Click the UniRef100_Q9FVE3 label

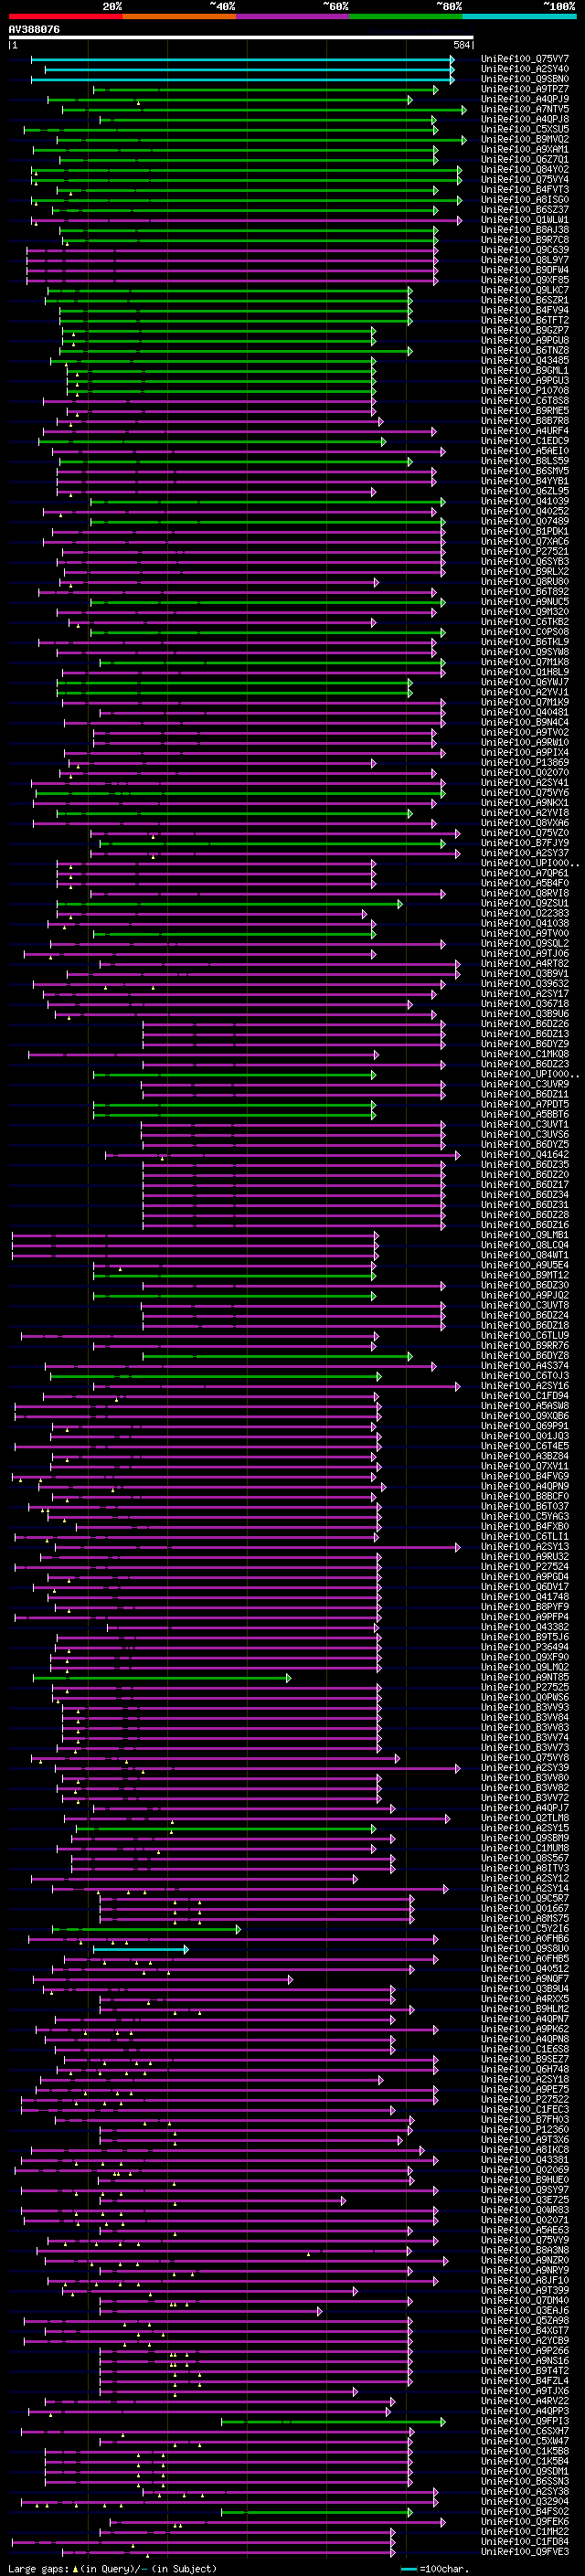[x=525, y=2553]
